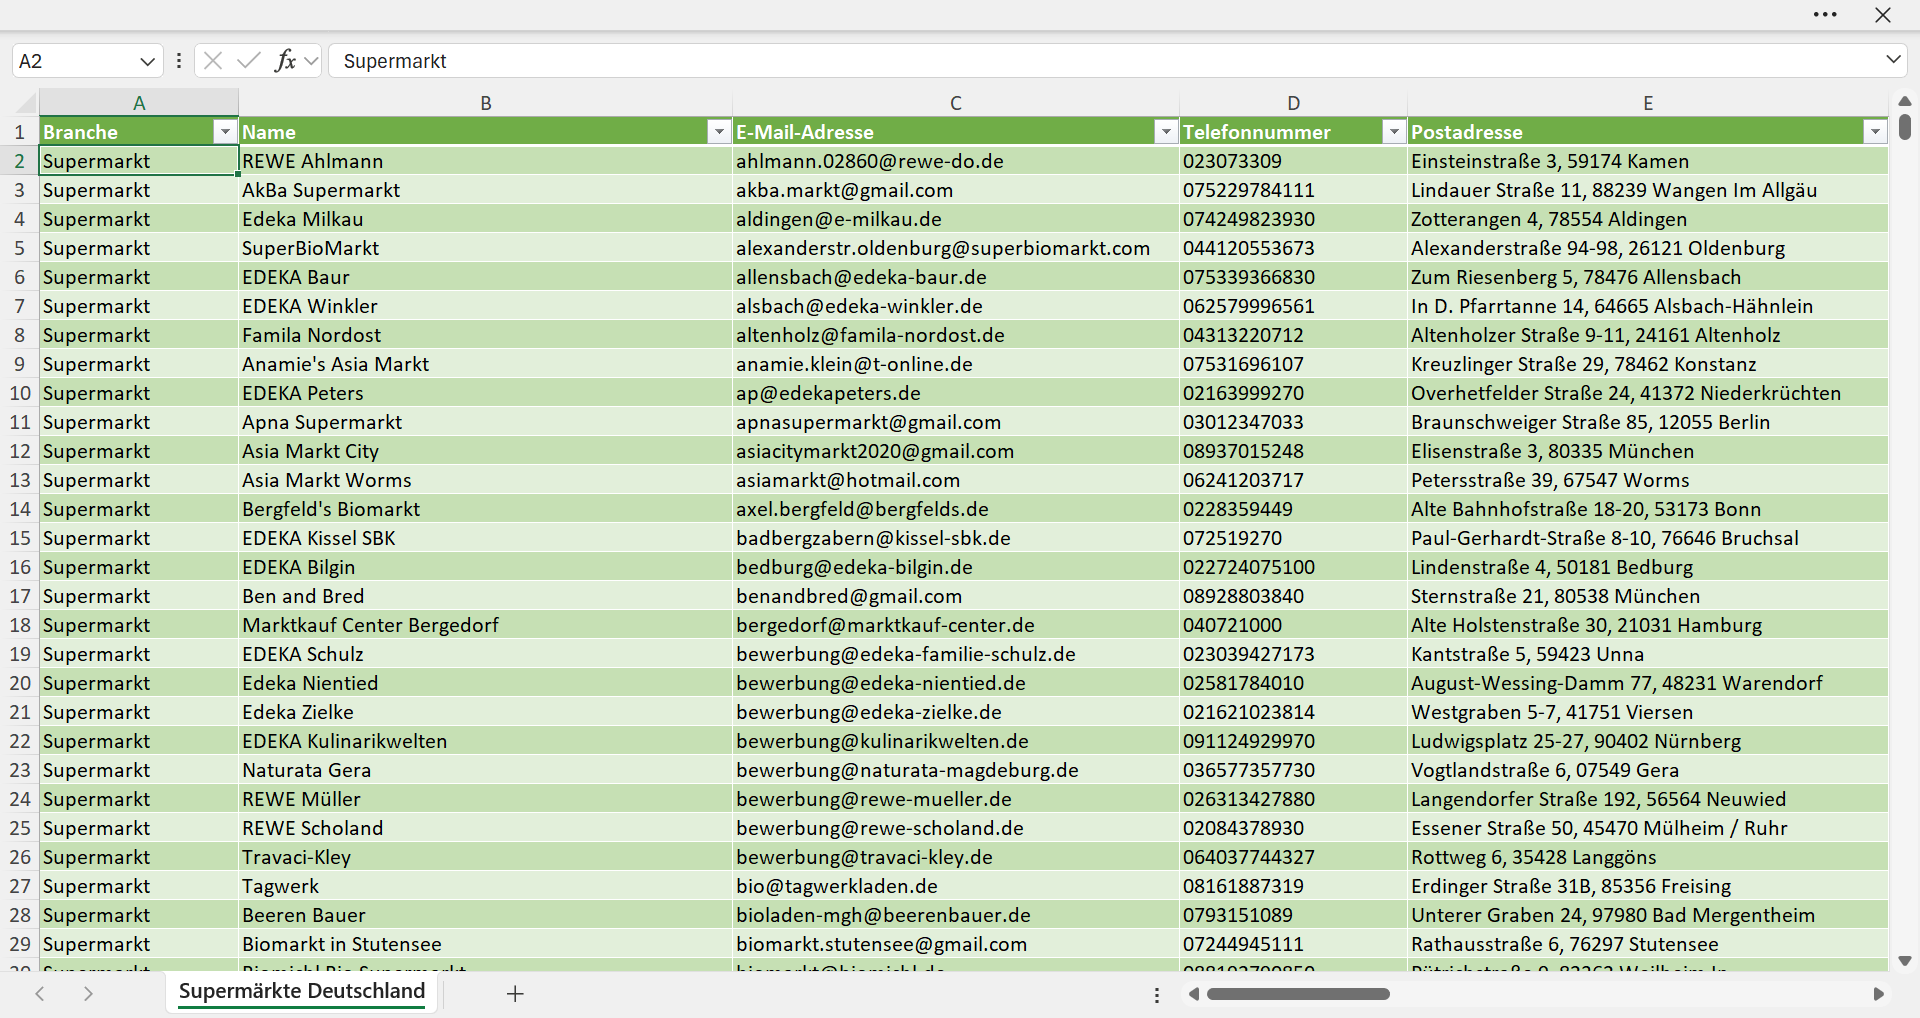Image resolution: width=1920 pixels, height=1018 pixels.
Task: Select address Kantstraße 5, 59423 Unna
Action: 1648,654
